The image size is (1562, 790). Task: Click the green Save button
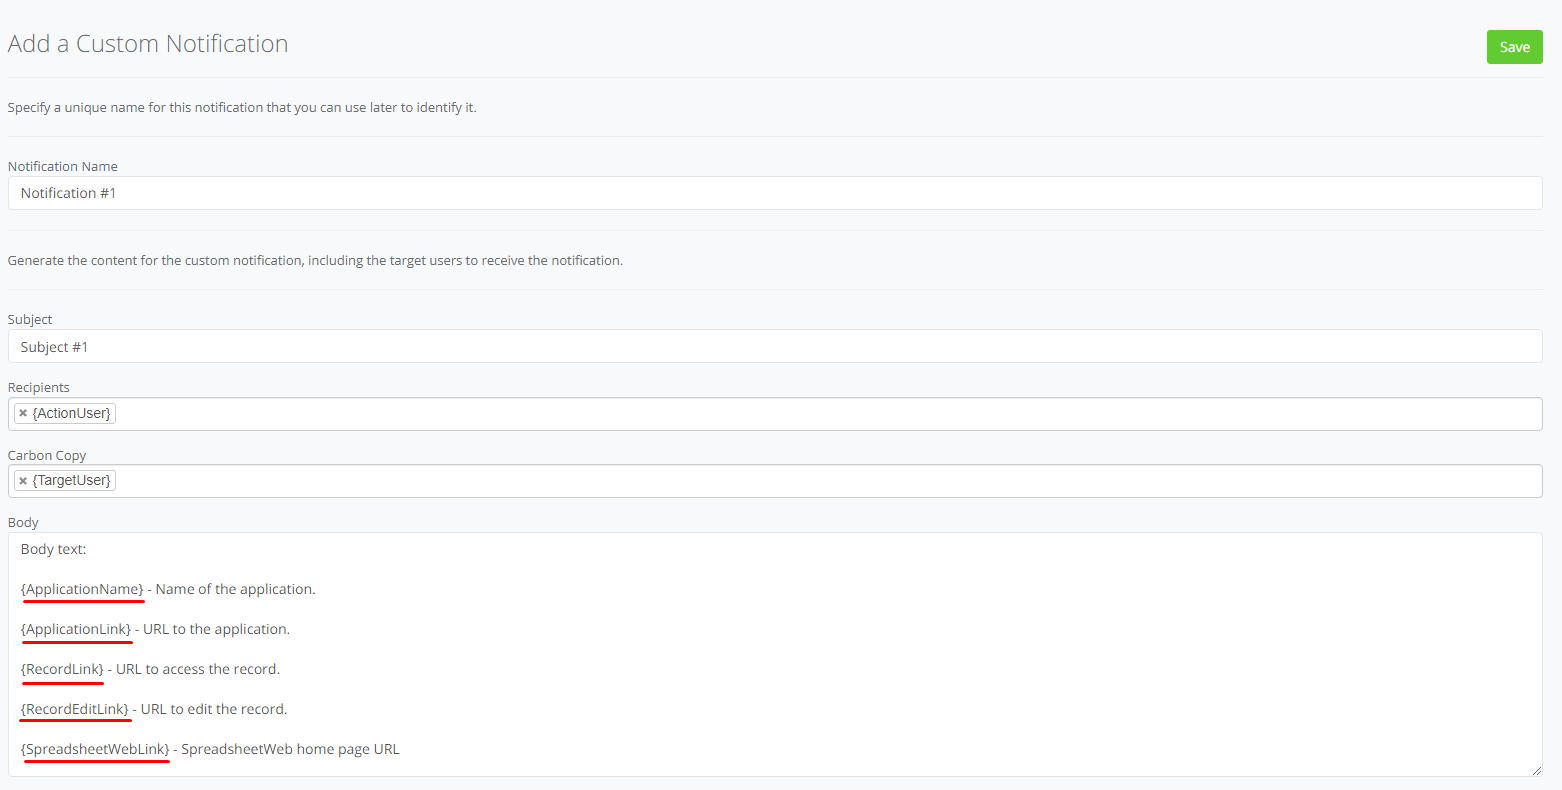coord(1514,47)
